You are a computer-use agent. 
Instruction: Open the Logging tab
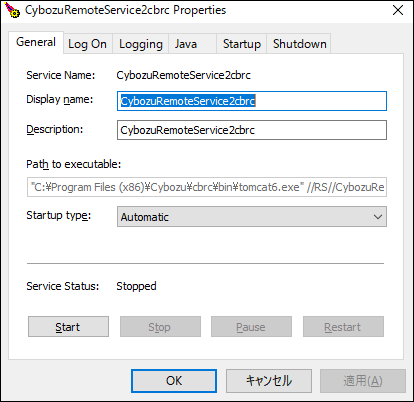pos(141,44)
